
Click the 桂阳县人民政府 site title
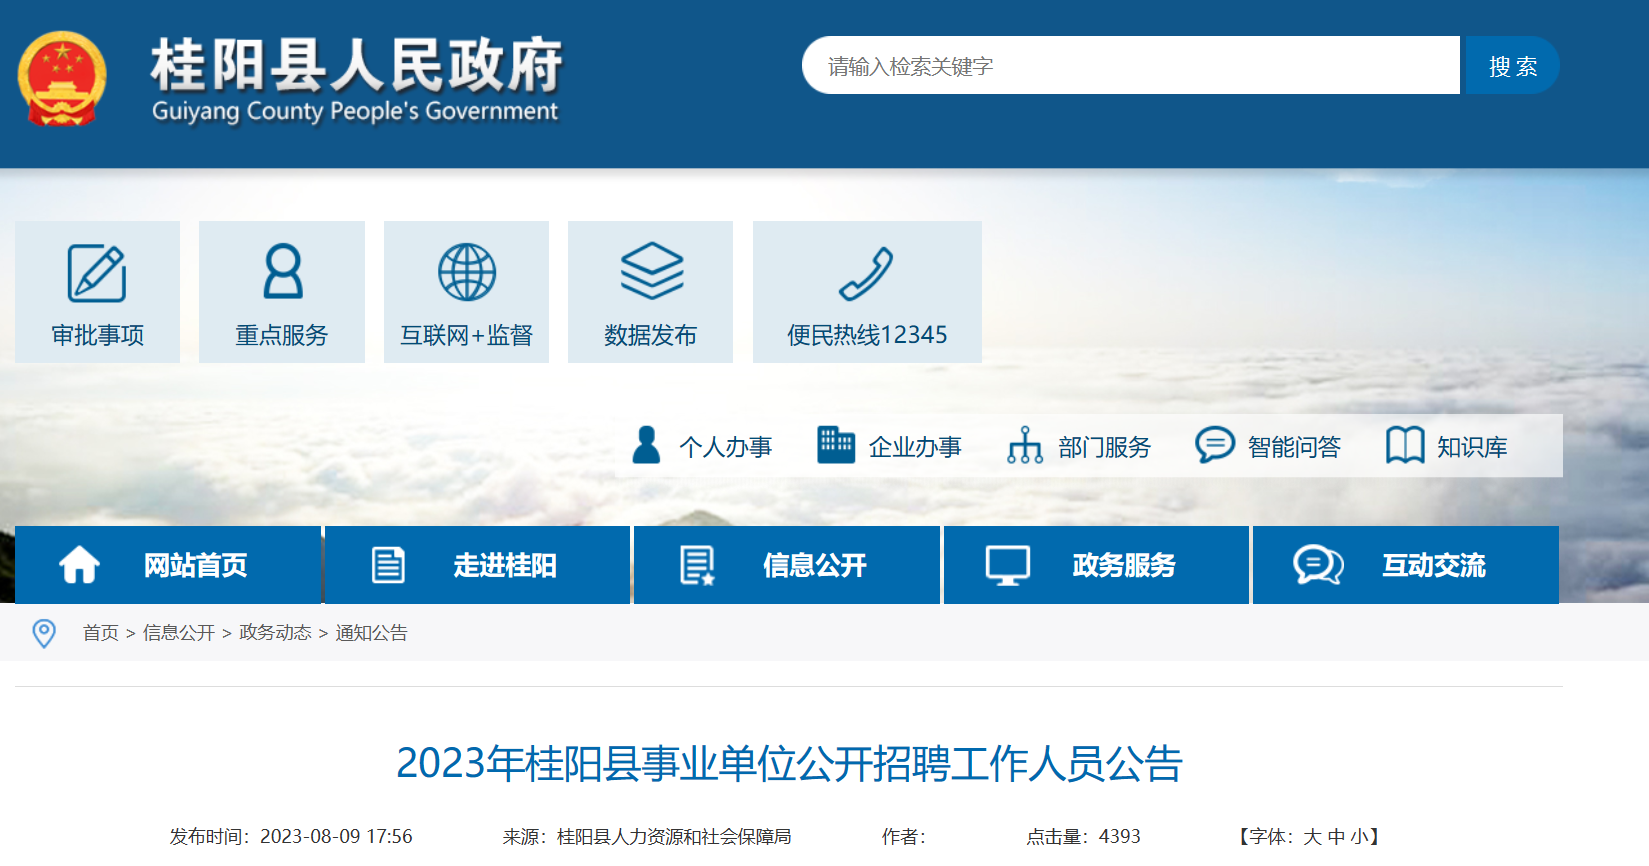coord(356,64)
